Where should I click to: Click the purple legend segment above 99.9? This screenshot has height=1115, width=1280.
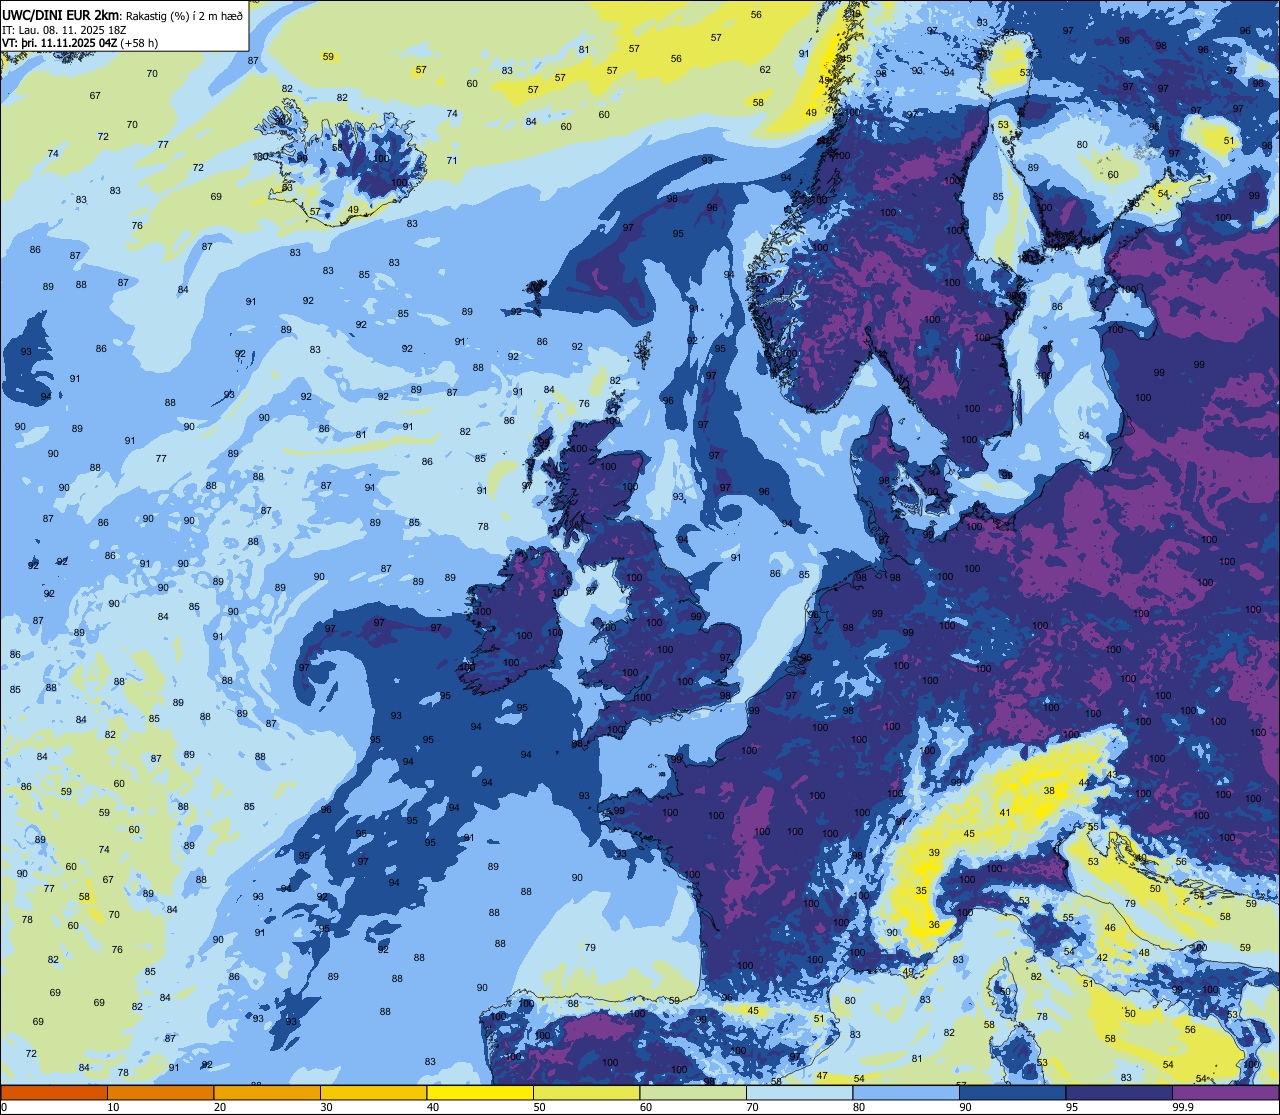1226,1092
